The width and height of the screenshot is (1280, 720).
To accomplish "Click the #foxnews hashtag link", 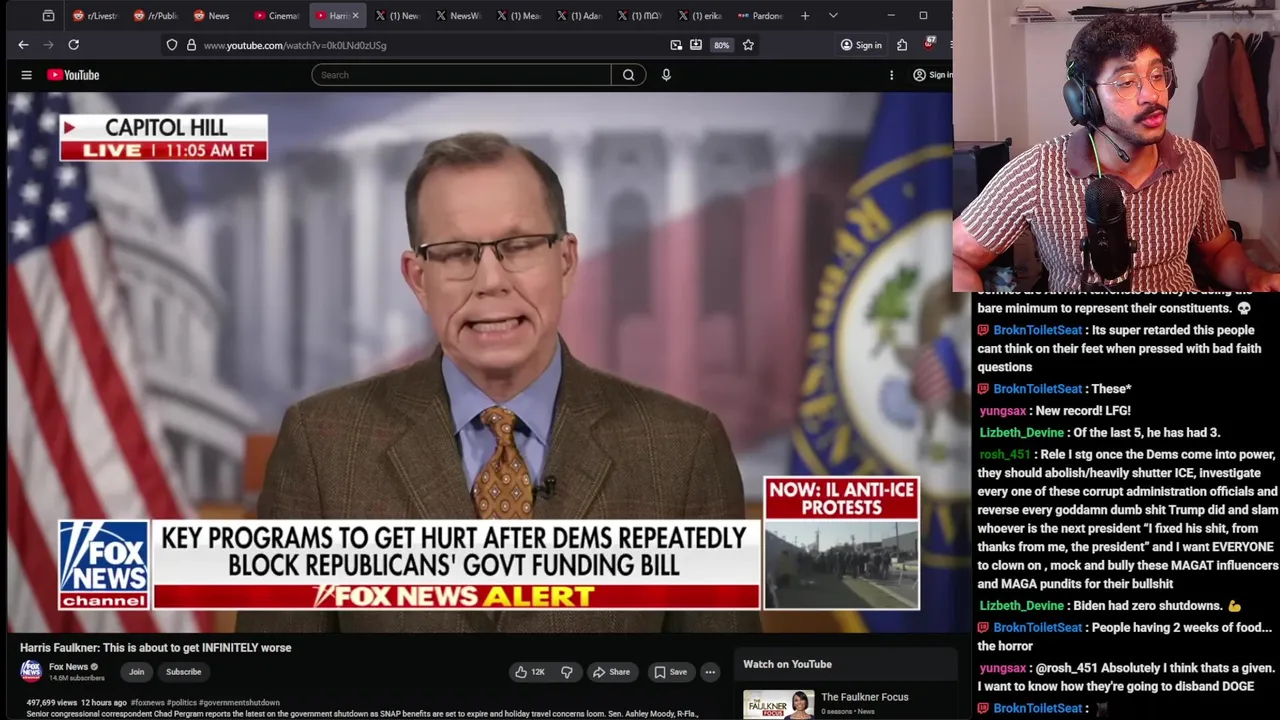I will (147, 703).
